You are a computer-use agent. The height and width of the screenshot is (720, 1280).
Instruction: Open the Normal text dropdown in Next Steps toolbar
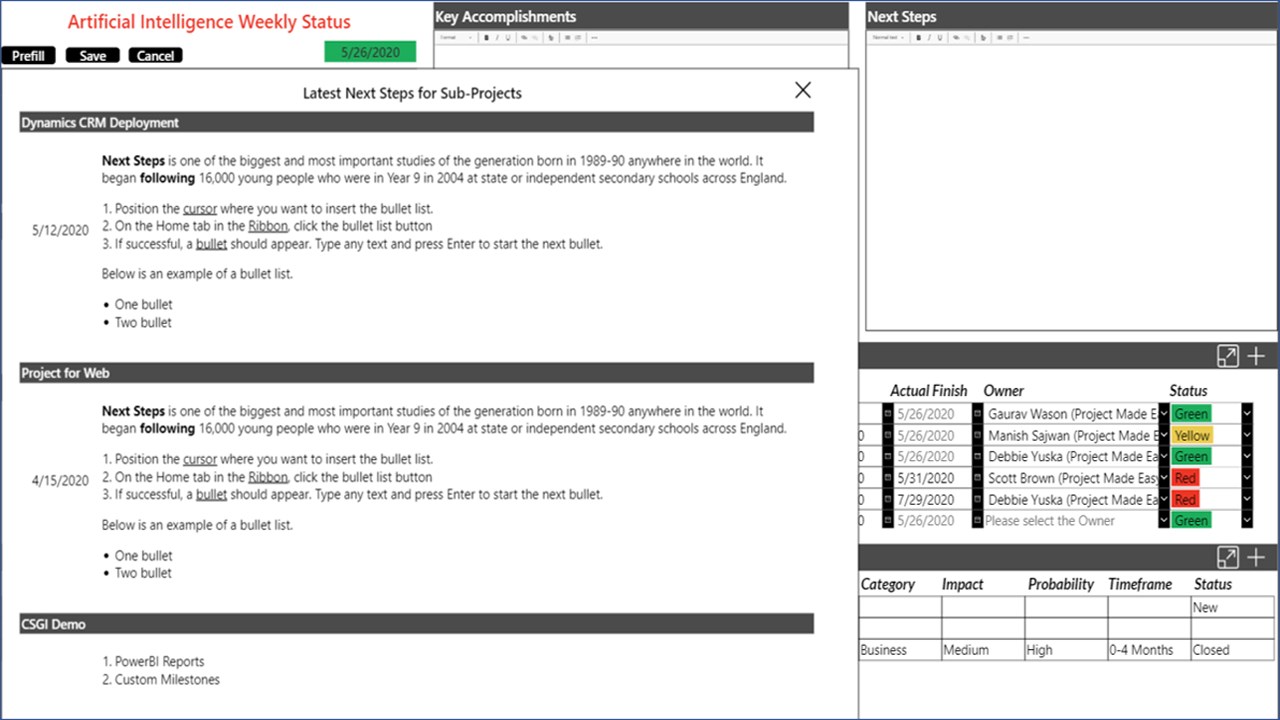pos(888,38)
